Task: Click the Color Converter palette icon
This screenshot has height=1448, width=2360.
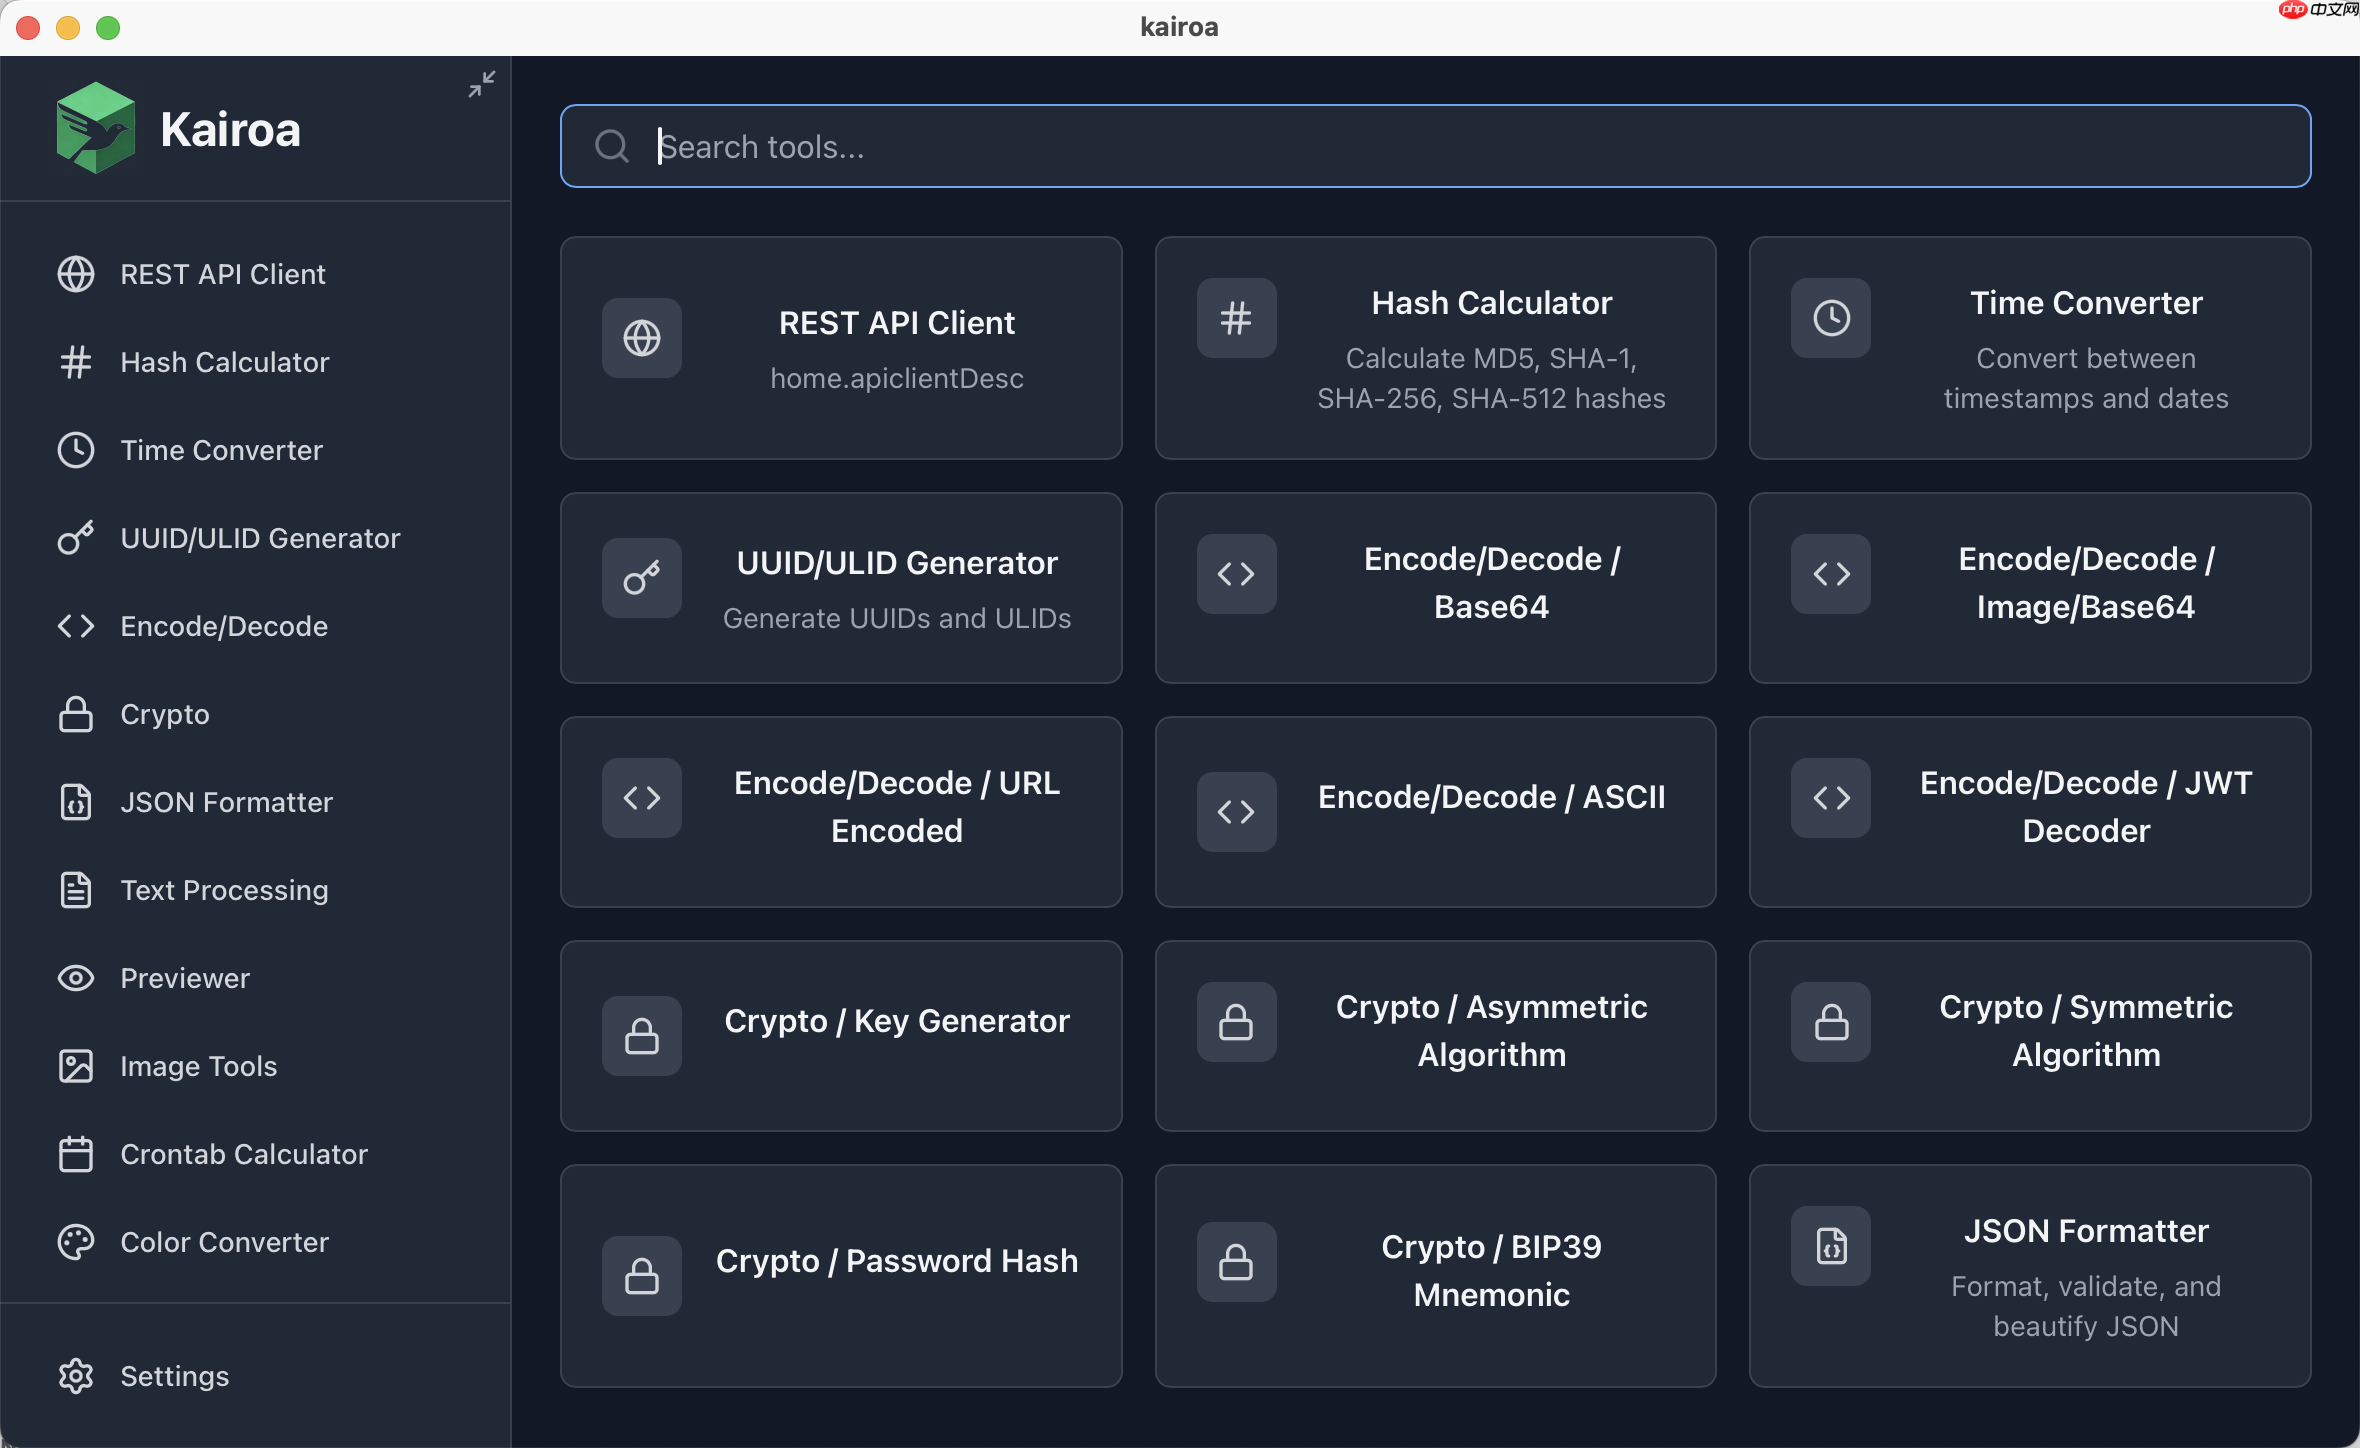Action: [75, 1242]
